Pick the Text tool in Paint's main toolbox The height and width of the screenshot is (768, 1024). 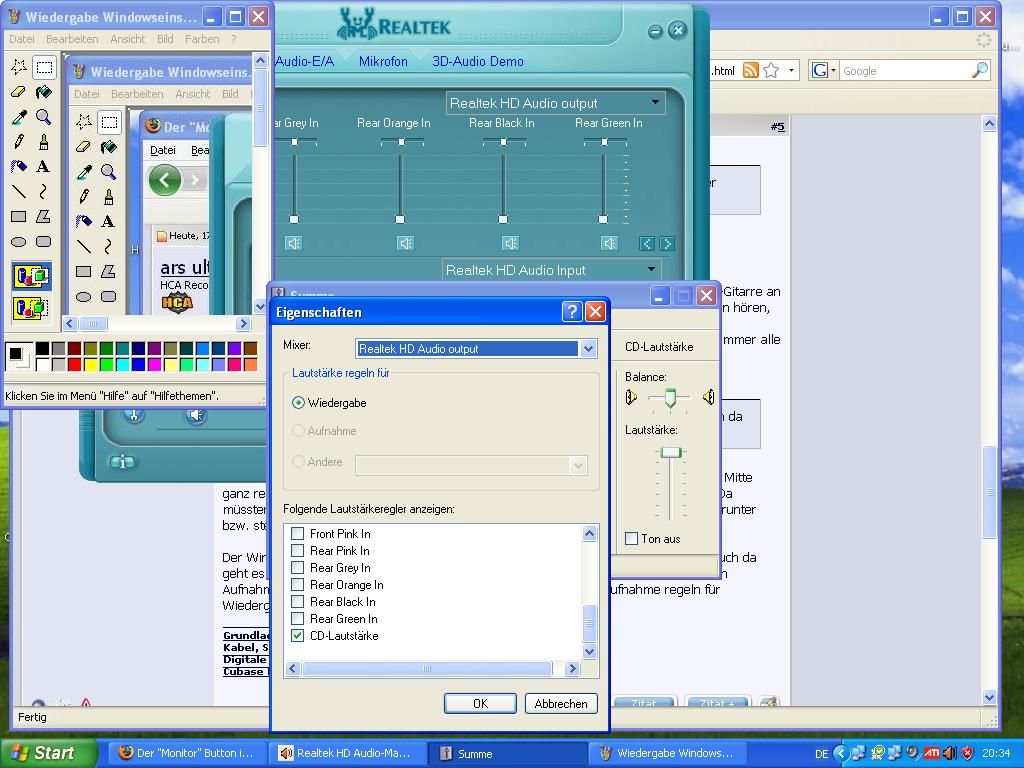coord(44,167)
